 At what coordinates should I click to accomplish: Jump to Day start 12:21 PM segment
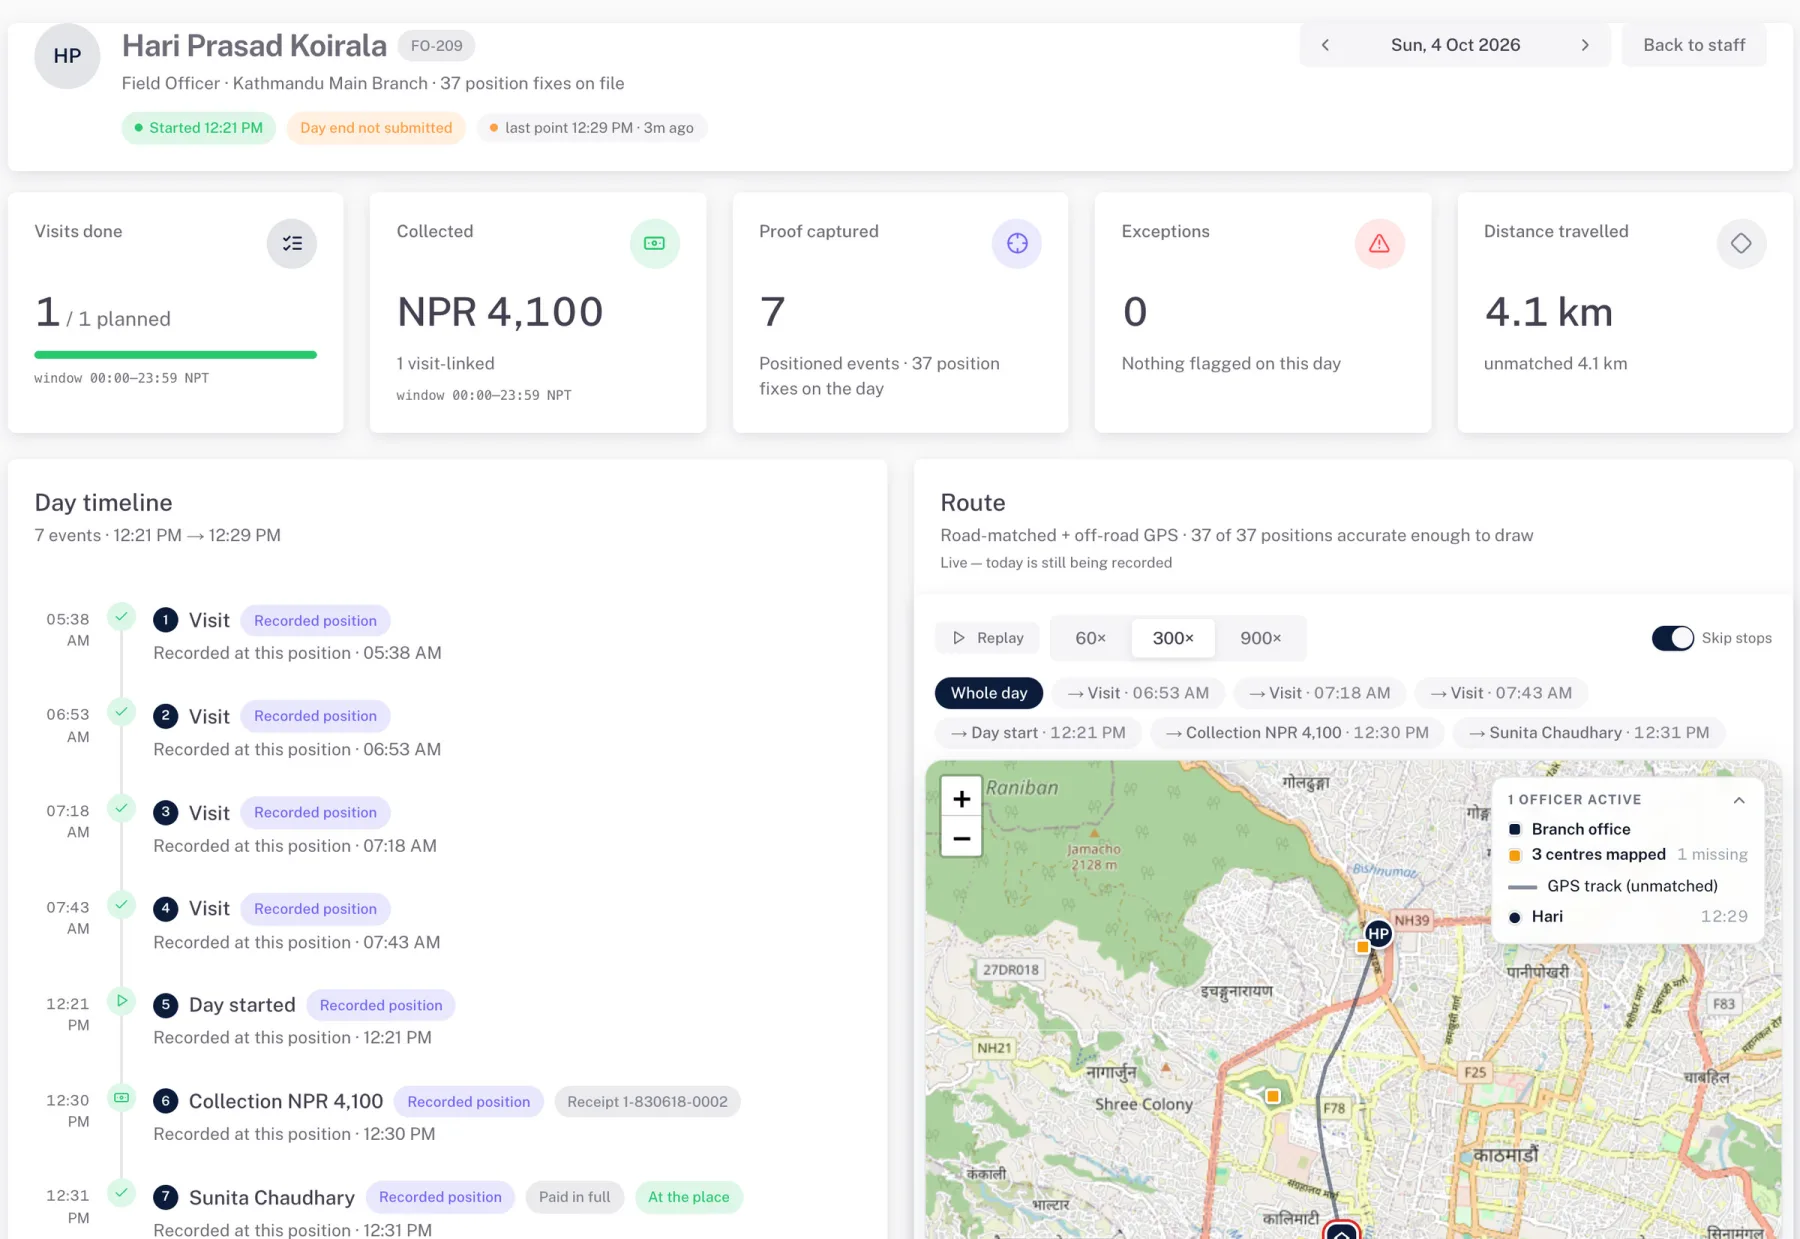point(1038,733)
